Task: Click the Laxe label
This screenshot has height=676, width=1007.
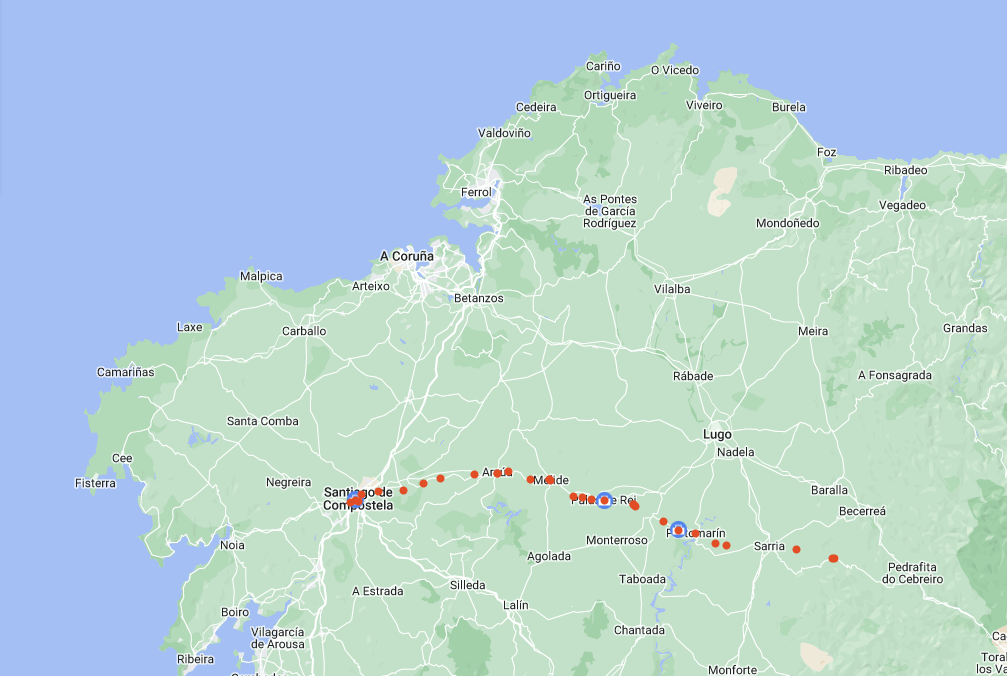Action: click(x=189, y=327)
